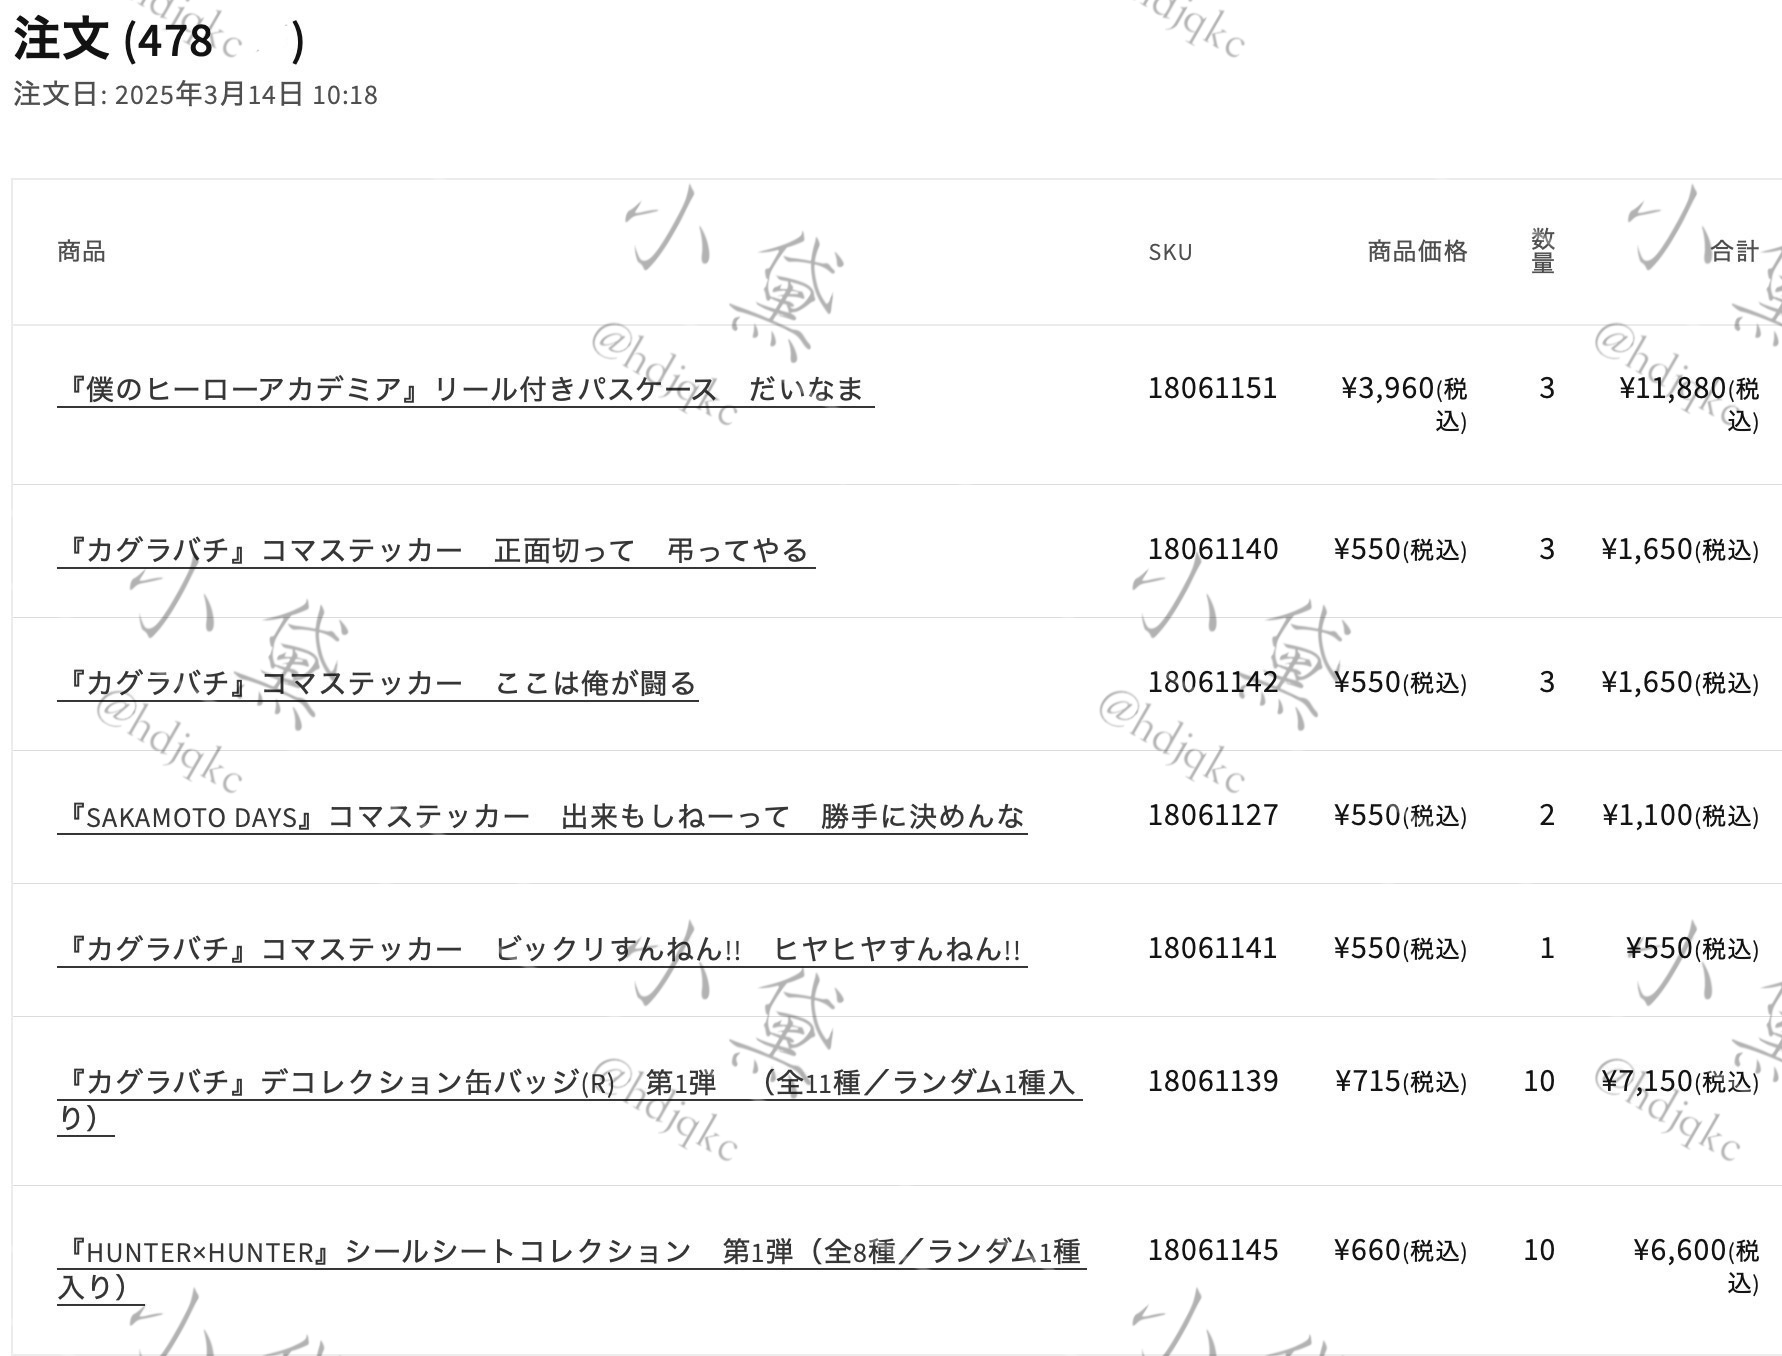Select the ¥660 product price
Image resolution: width=1782 pixels, height=1356 pixels.
tap(1401, 1250)
